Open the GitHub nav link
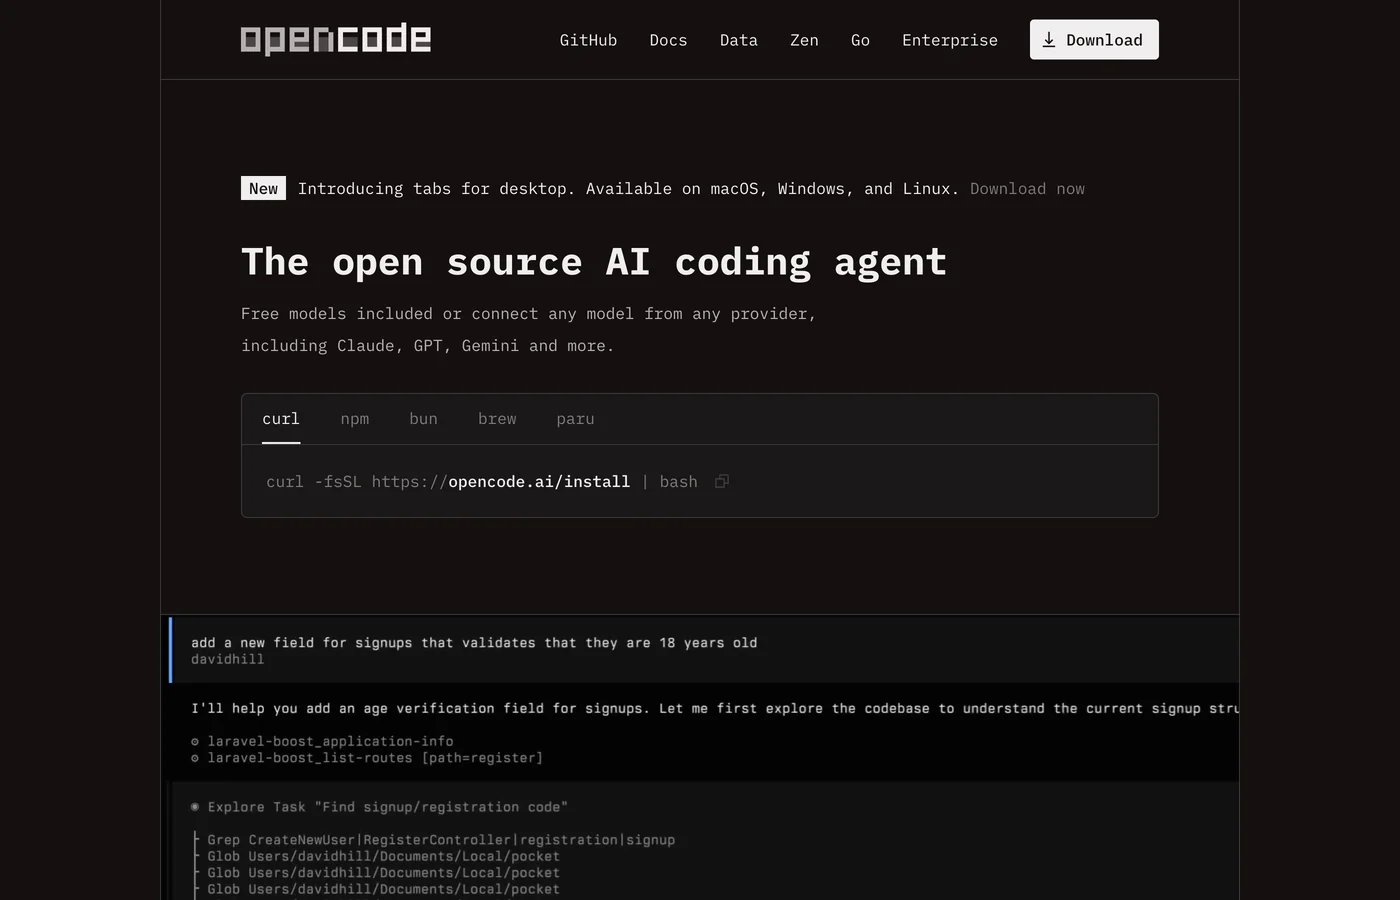The height and width of the screenshot is (900, 1400). coord(588,40)
